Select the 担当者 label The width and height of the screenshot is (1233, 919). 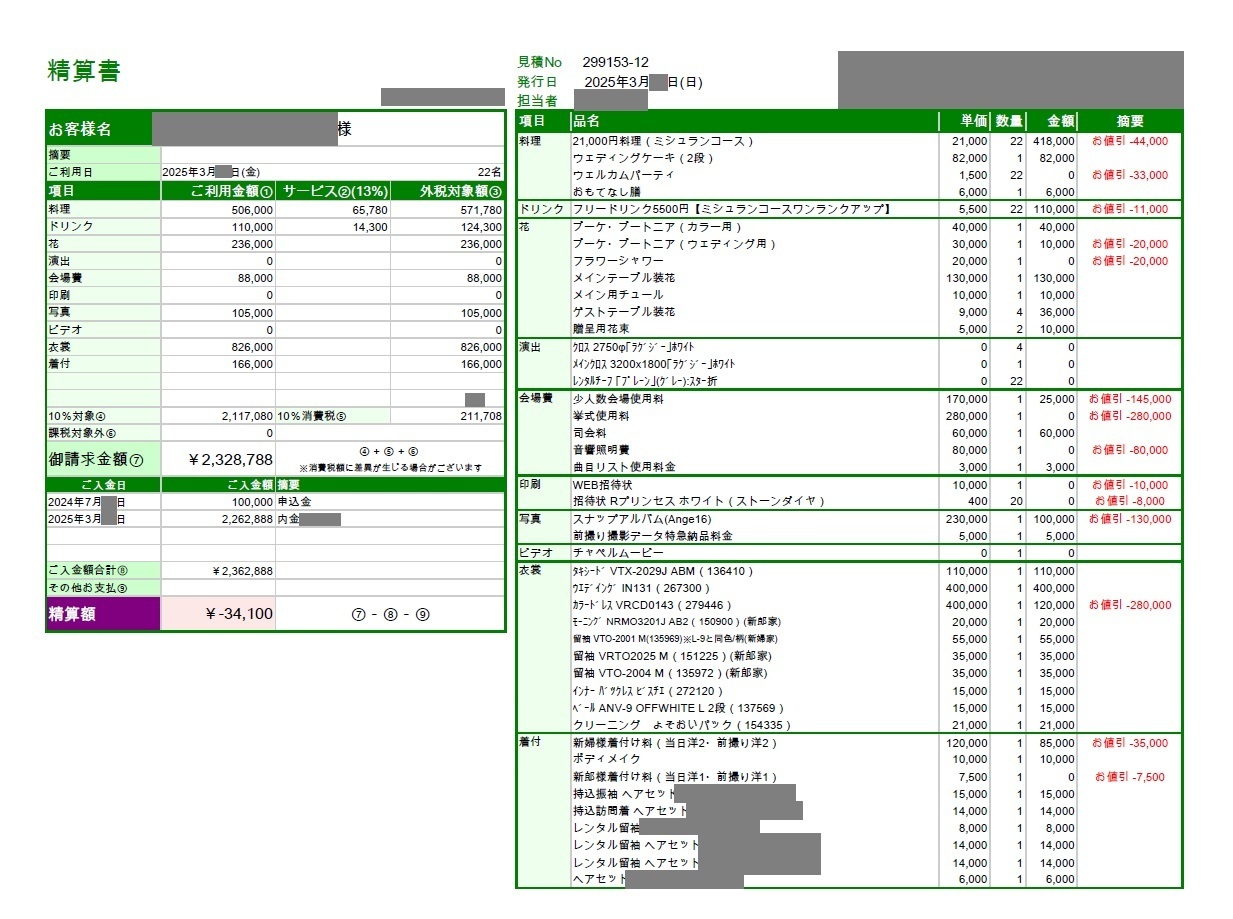[x=537, y=100]
